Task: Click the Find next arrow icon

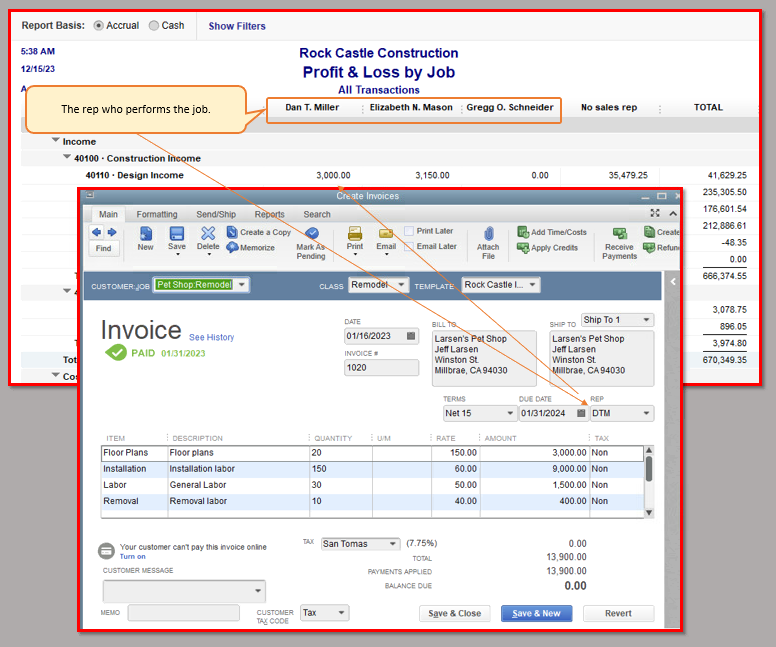Action: [112, 232]
